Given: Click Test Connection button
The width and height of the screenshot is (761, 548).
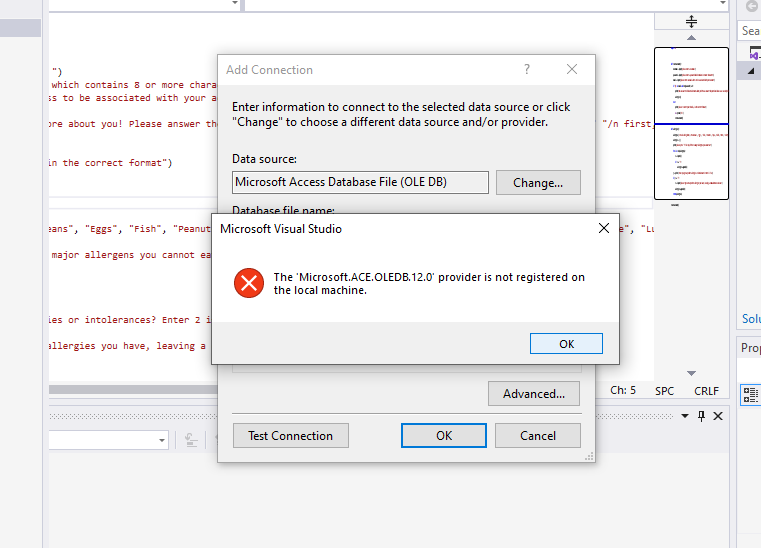Looking at the screenshot, I should point(290,435).
